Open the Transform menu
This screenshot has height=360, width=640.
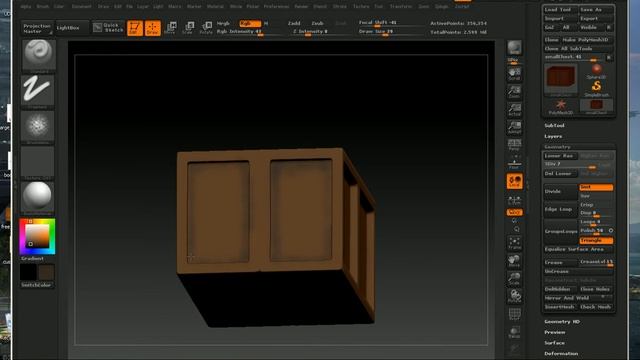coord(400,7)
